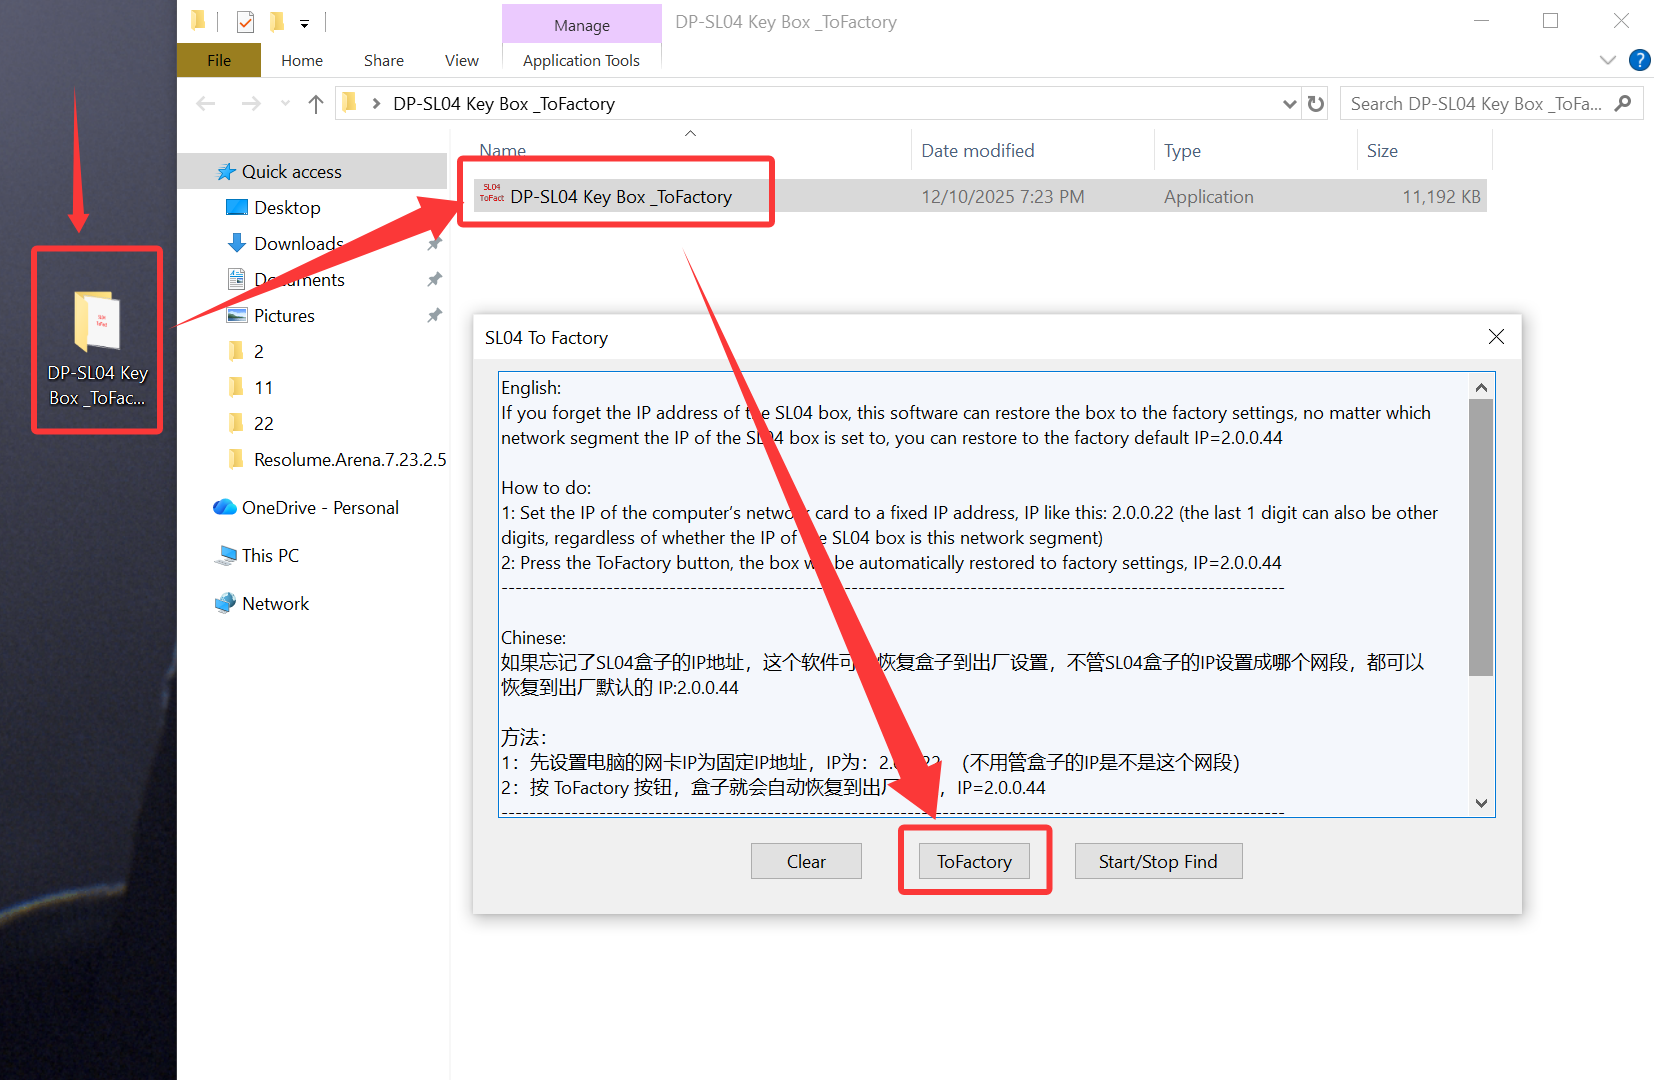Close the SL04 To Factory dialog
This screenshot has height=1080, width=1654.
point(1495,337)
